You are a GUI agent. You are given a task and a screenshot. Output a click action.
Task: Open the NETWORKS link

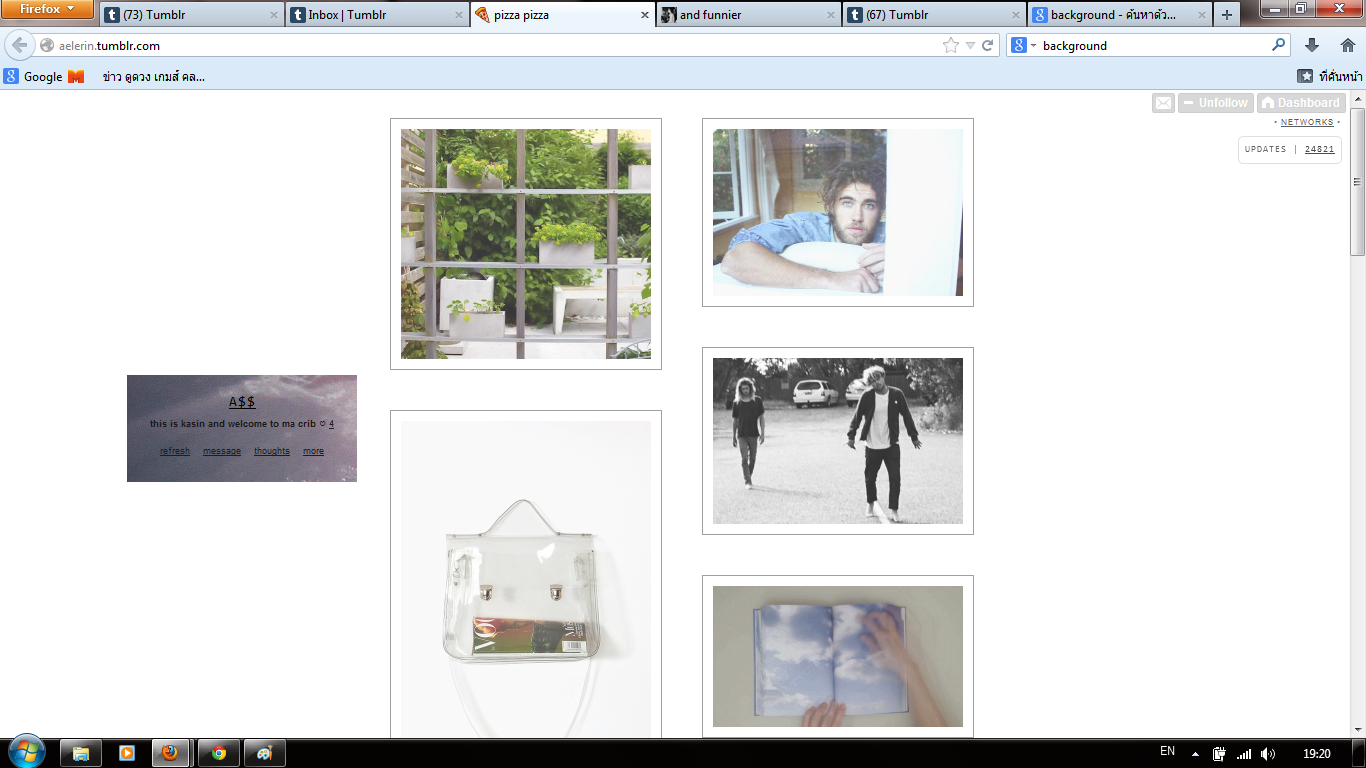coord(1307,122)
